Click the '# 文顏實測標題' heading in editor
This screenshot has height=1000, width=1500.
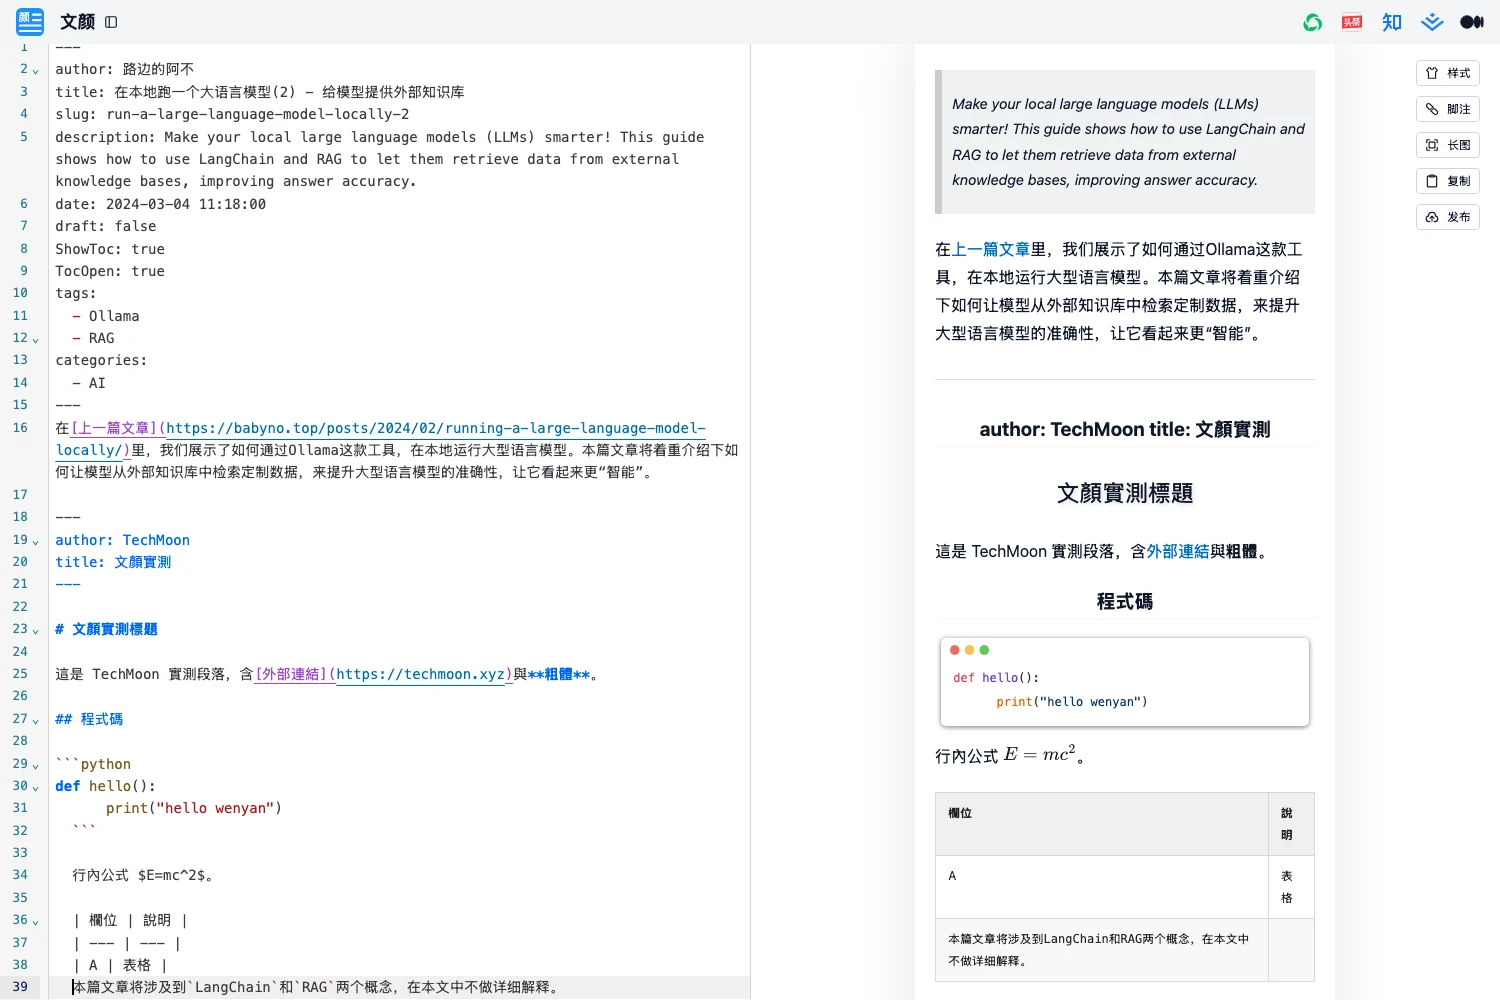click(106, 629)
